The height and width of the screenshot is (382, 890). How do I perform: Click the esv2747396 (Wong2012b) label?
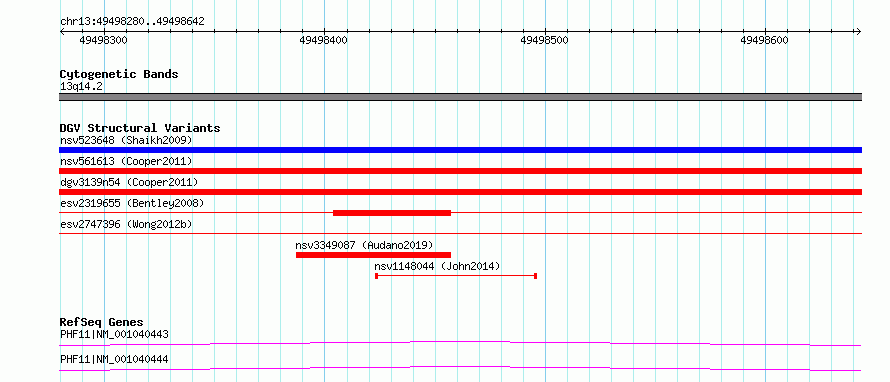coord(126,224)
